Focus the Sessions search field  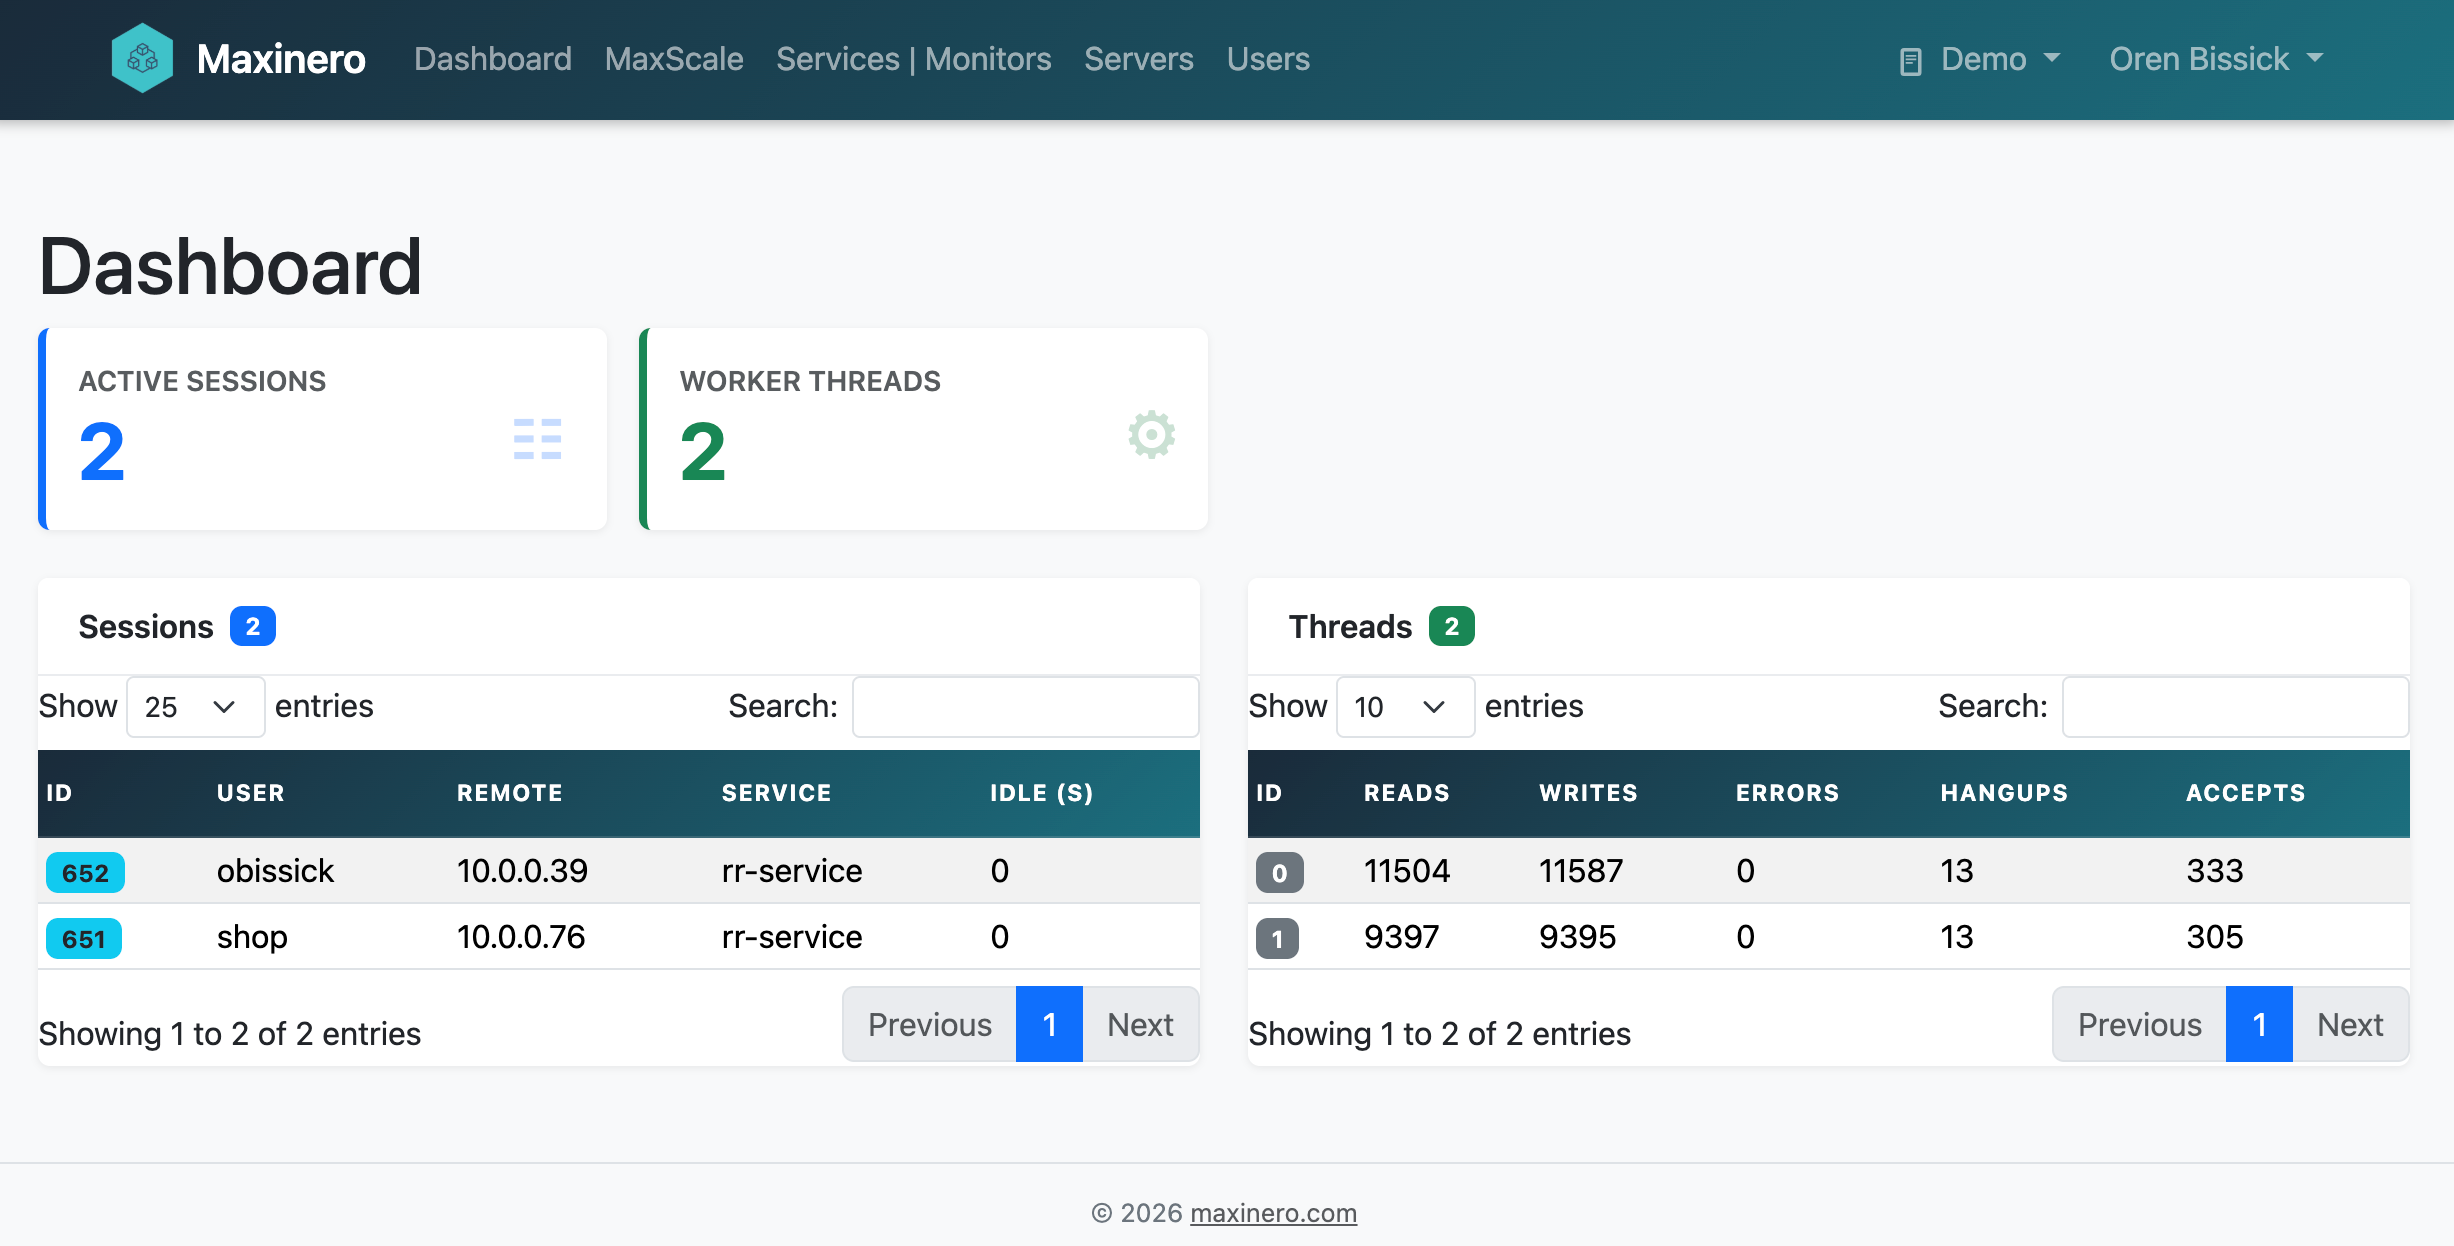[1025, 707]
